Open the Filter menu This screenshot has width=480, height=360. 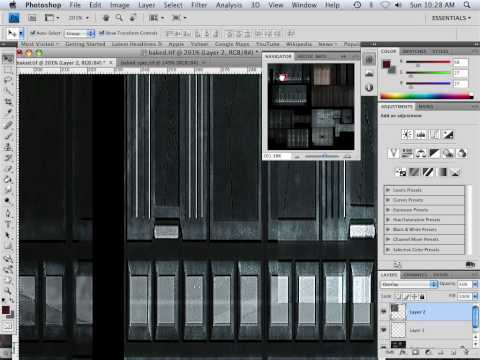pos(199,5)
